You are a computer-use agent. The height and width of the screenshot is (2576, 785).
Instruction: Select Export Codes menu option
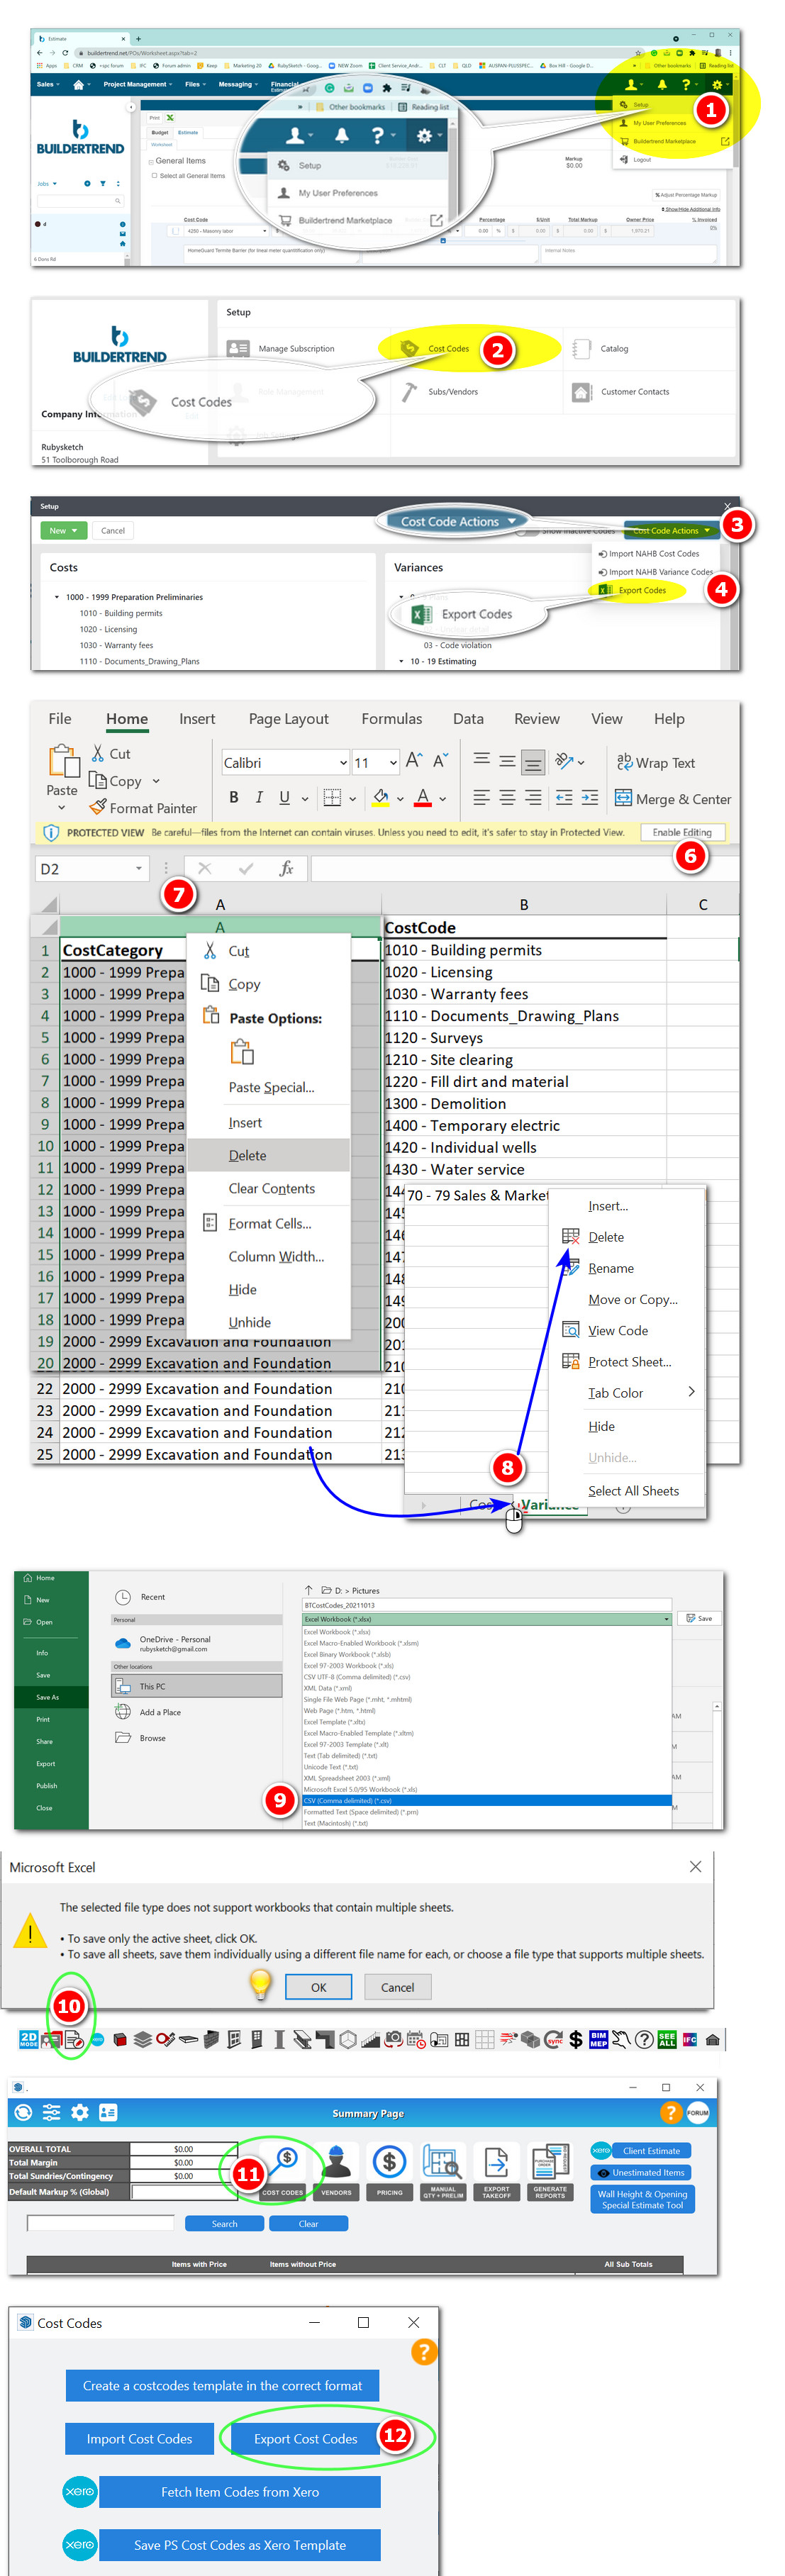[x=642, y=590]
